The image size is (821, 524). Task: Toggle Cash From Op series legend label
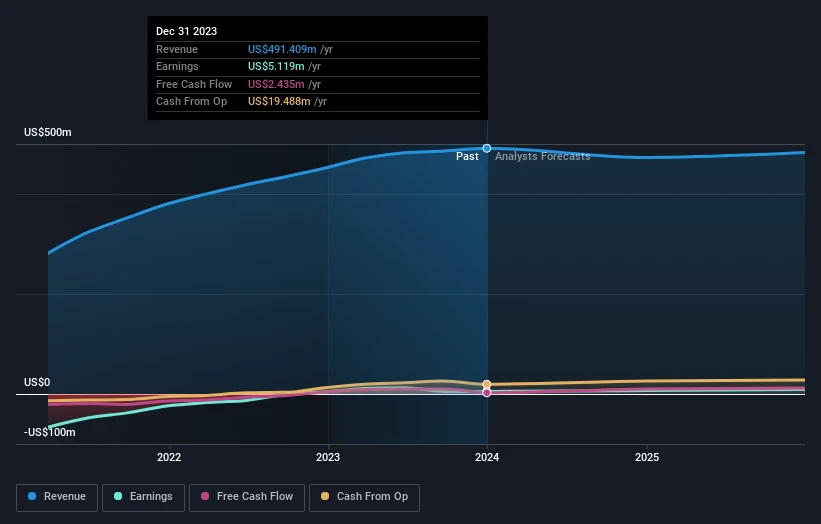373,496
